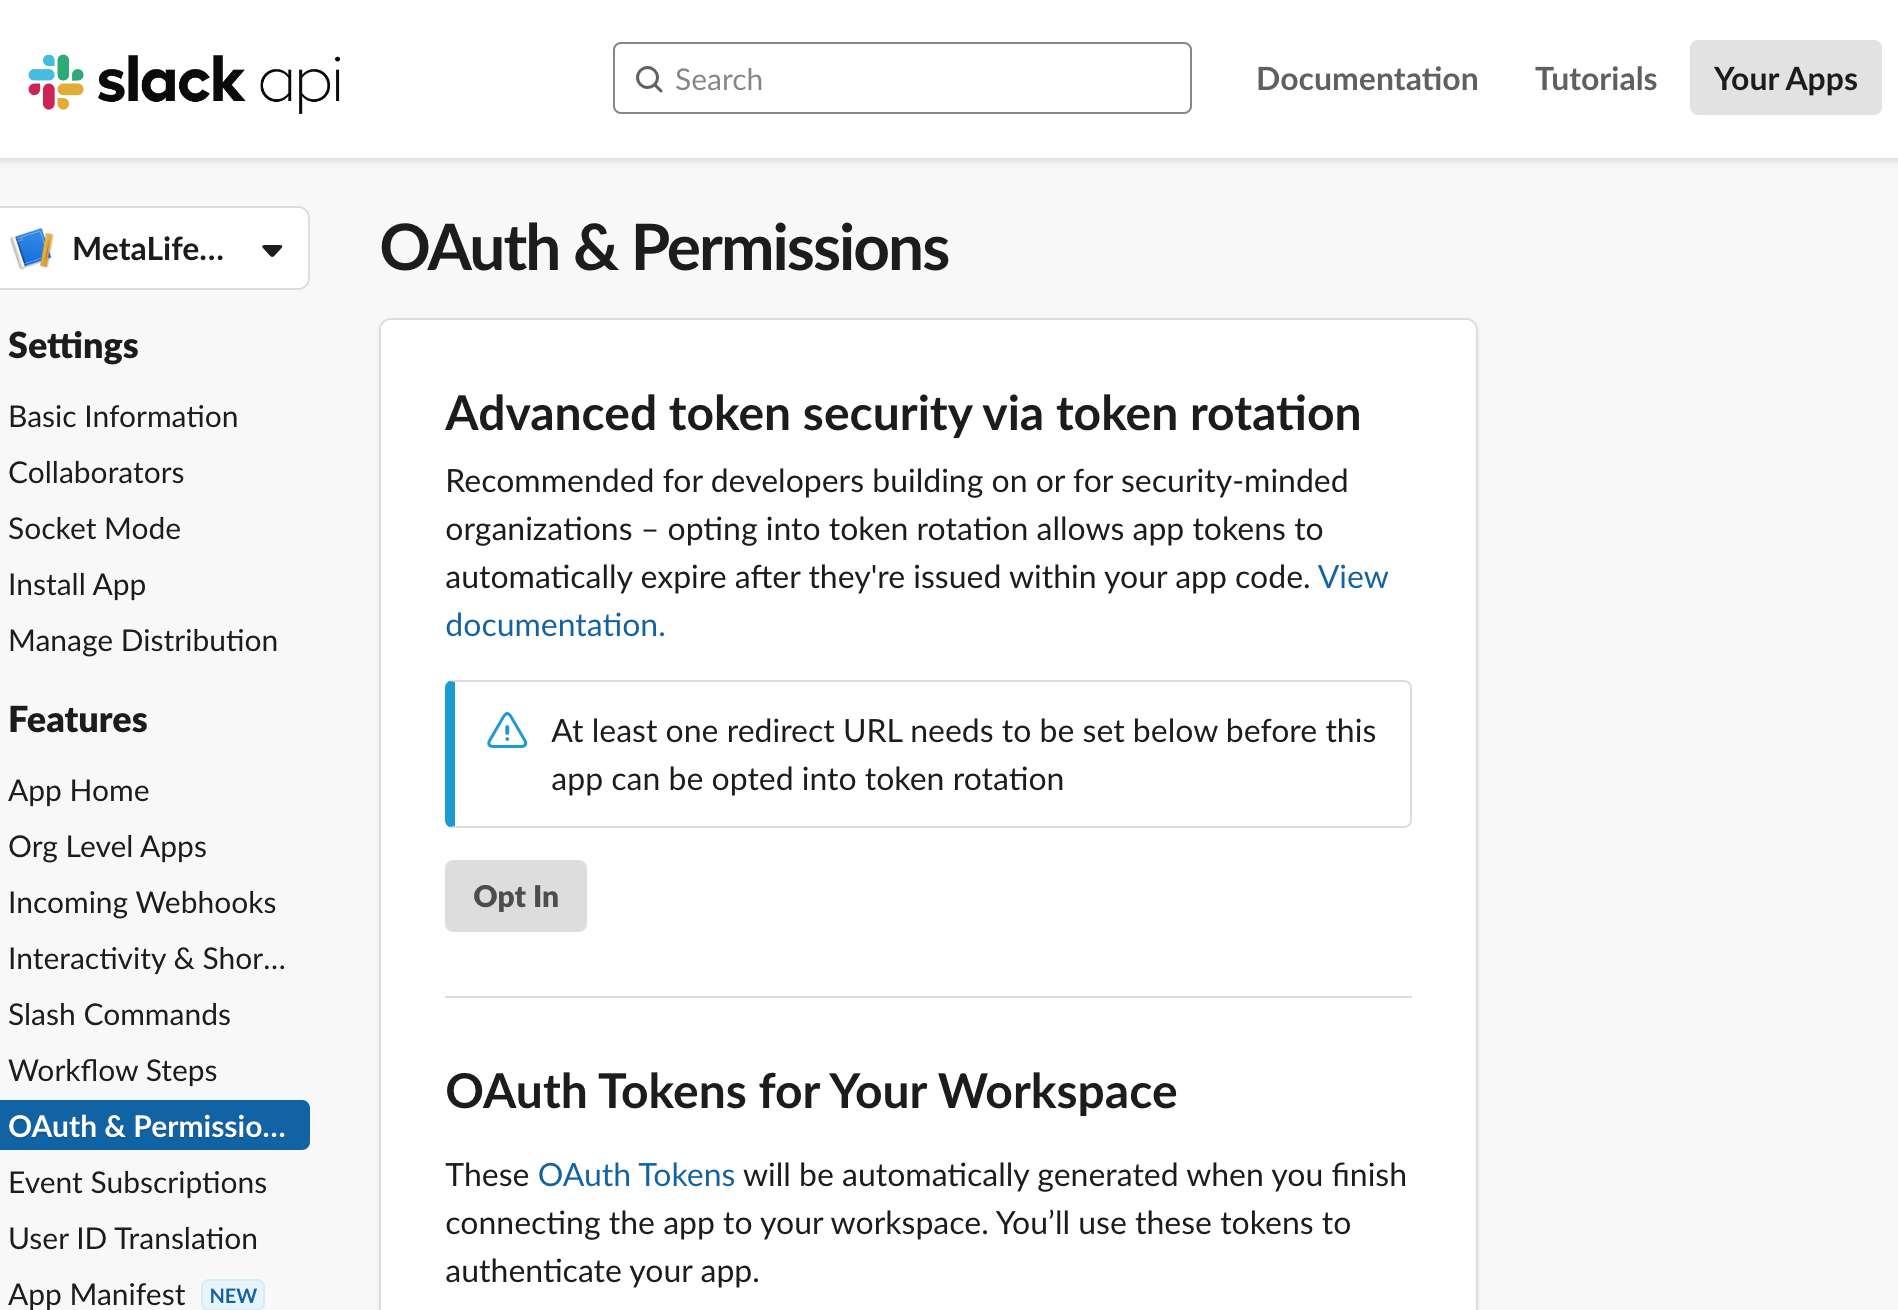1898x1310 pixels.
Task: Click the Slack API logo
Action: (185, 81)
